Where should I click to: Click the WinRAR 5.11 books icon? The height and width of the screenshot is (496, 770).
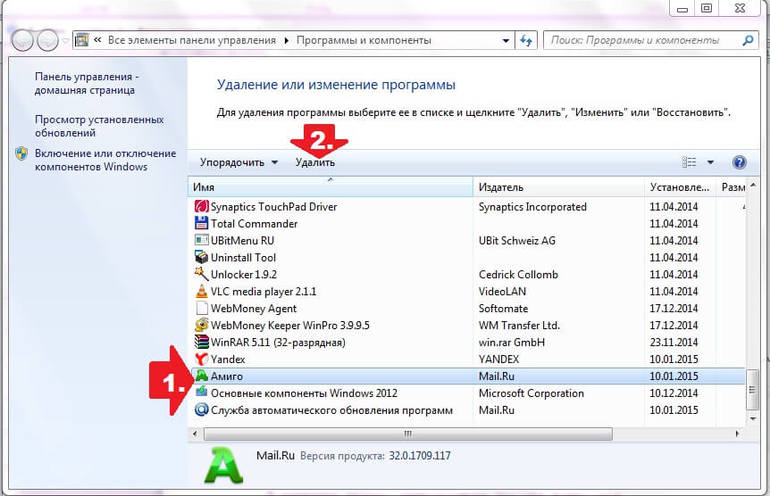click(201, 342)
